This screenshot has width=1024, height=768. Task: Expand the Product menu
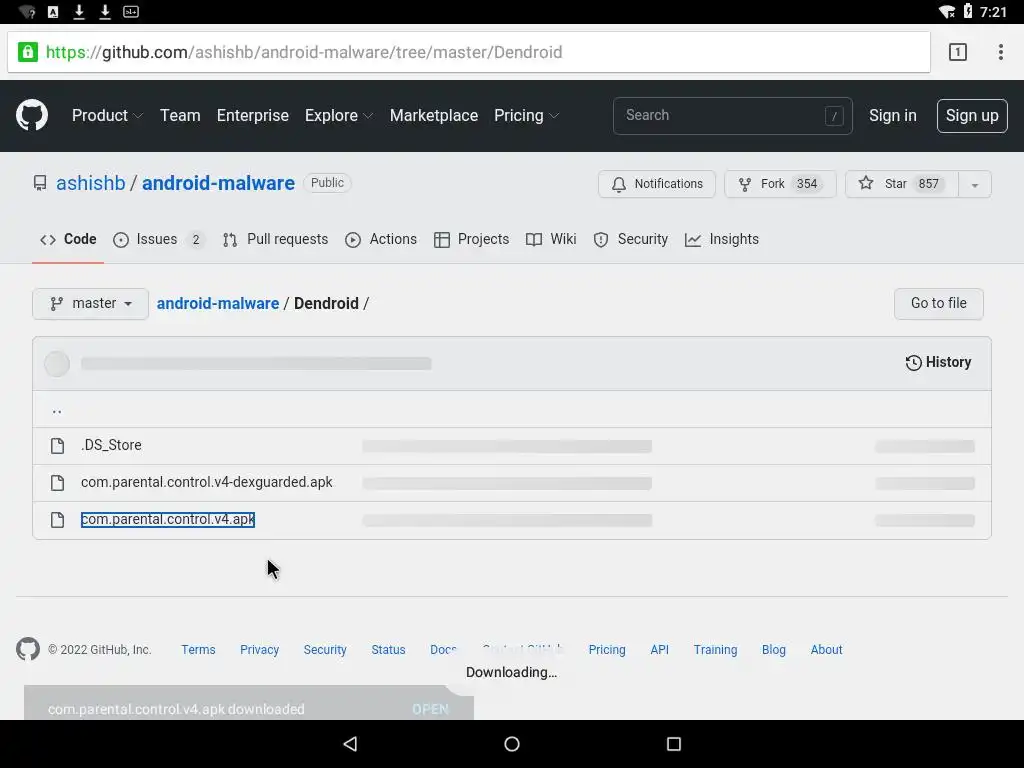click(108, 116)
